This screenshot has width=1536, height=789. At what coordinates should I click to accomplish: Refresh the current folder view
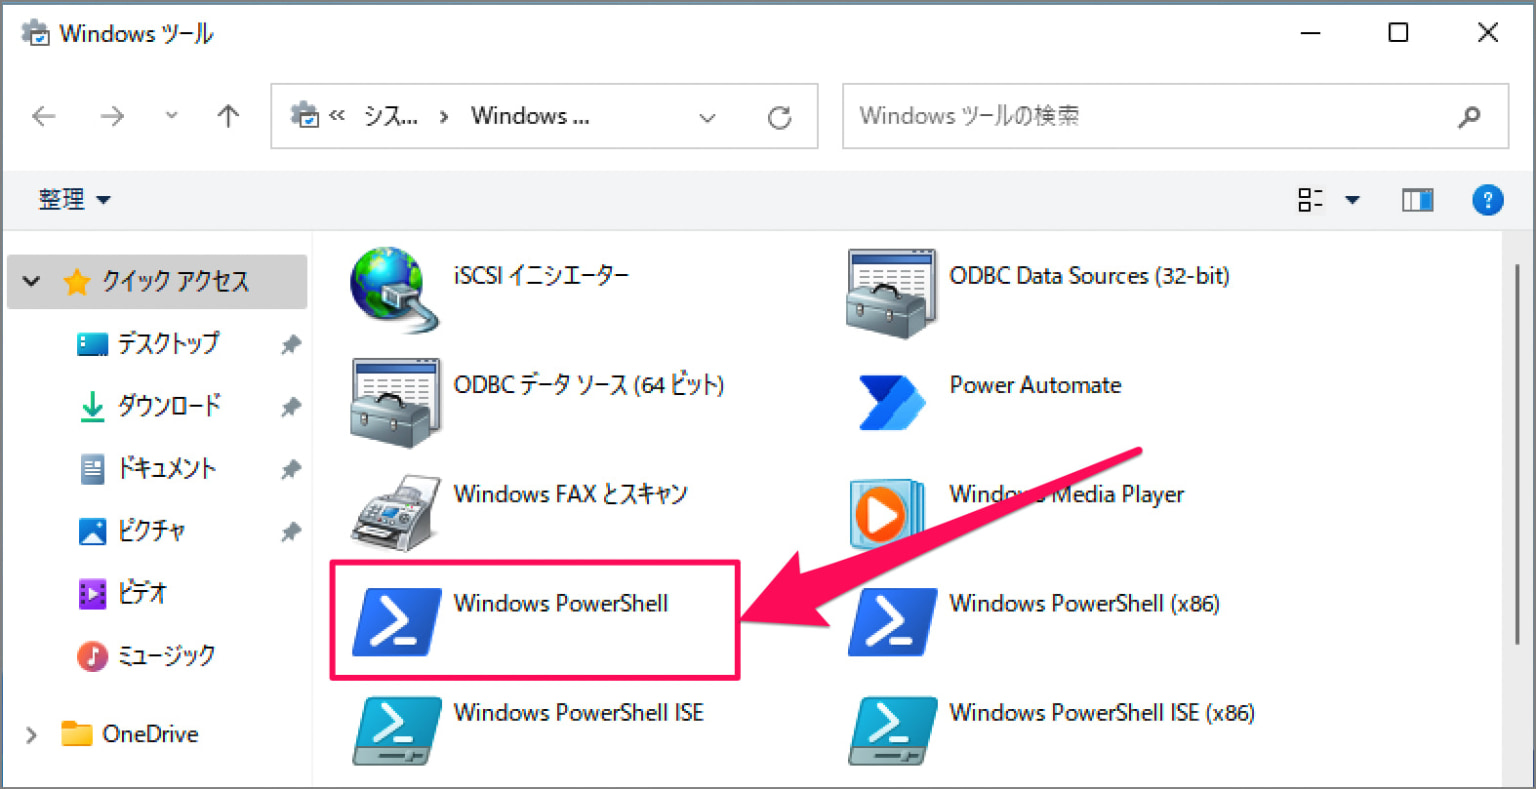pyautogui.click(x=779, y=117)
